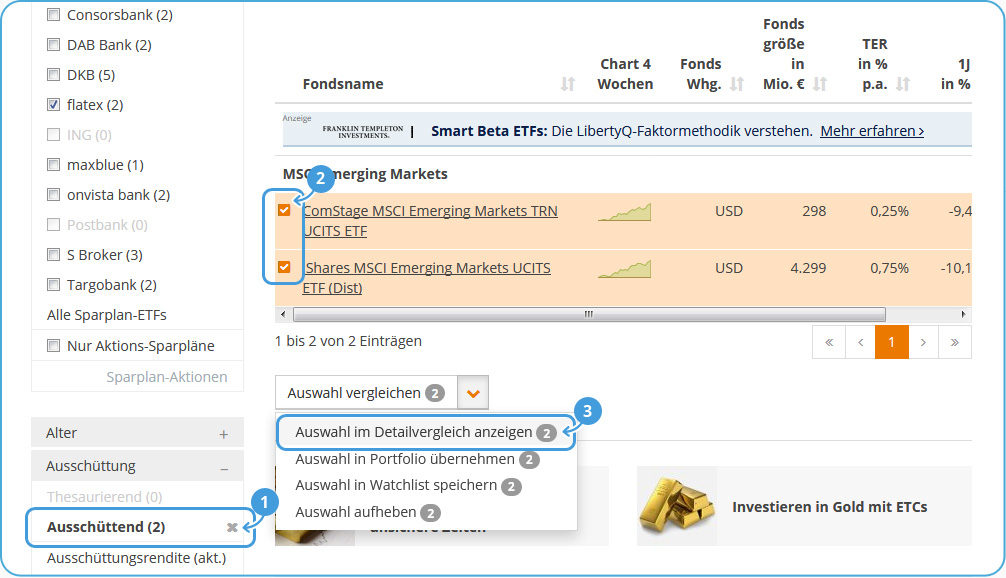Viewport: 1006px width, 578px height.
Task: Open iShares MSCI Emerging Markets UCITS link
Action: pyautogui.click(x=426, y=278)
